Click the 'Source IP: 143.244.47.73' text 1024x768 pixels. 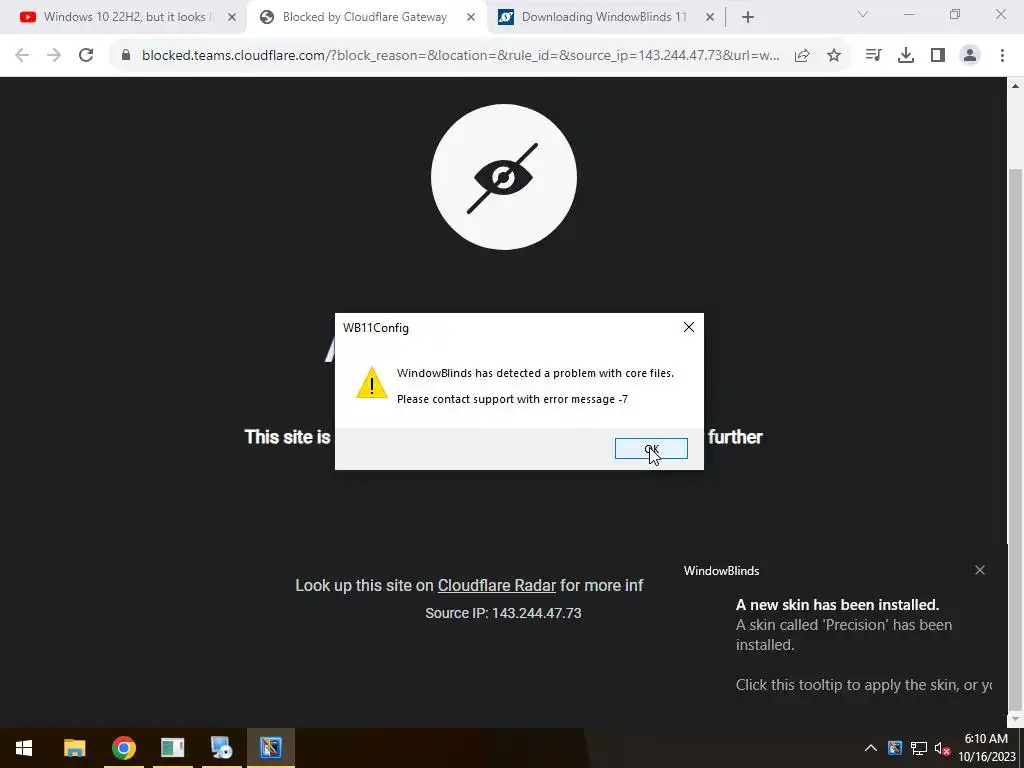[x=503, y=613]
